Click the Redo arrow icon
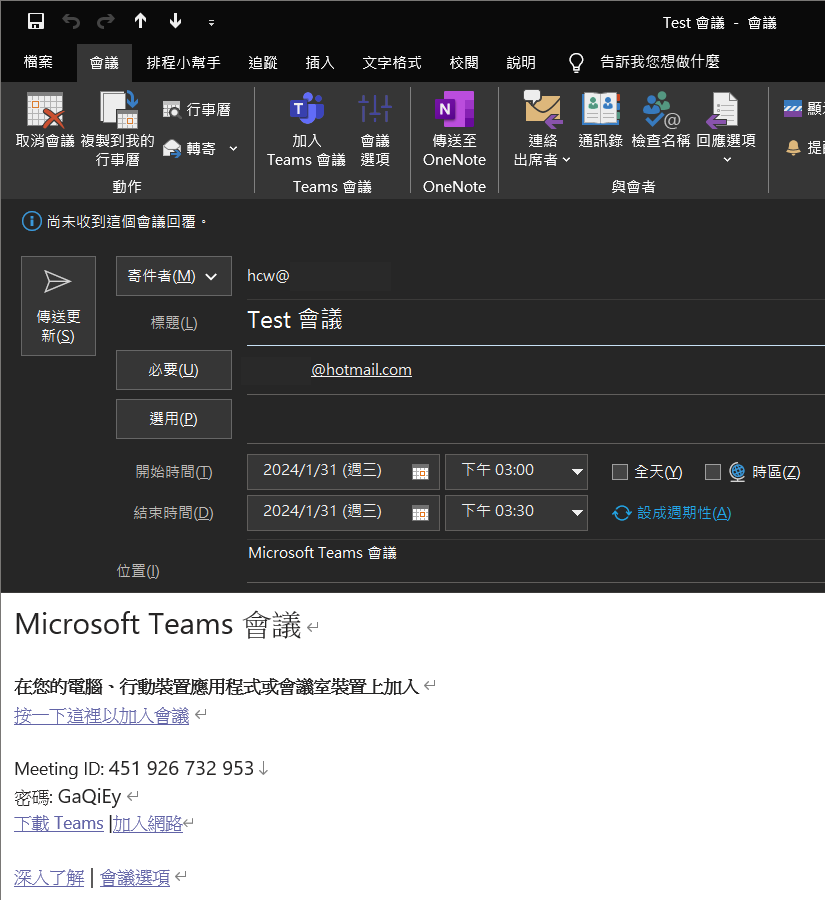This screenshot has width=825, height=900. point(105,22)
